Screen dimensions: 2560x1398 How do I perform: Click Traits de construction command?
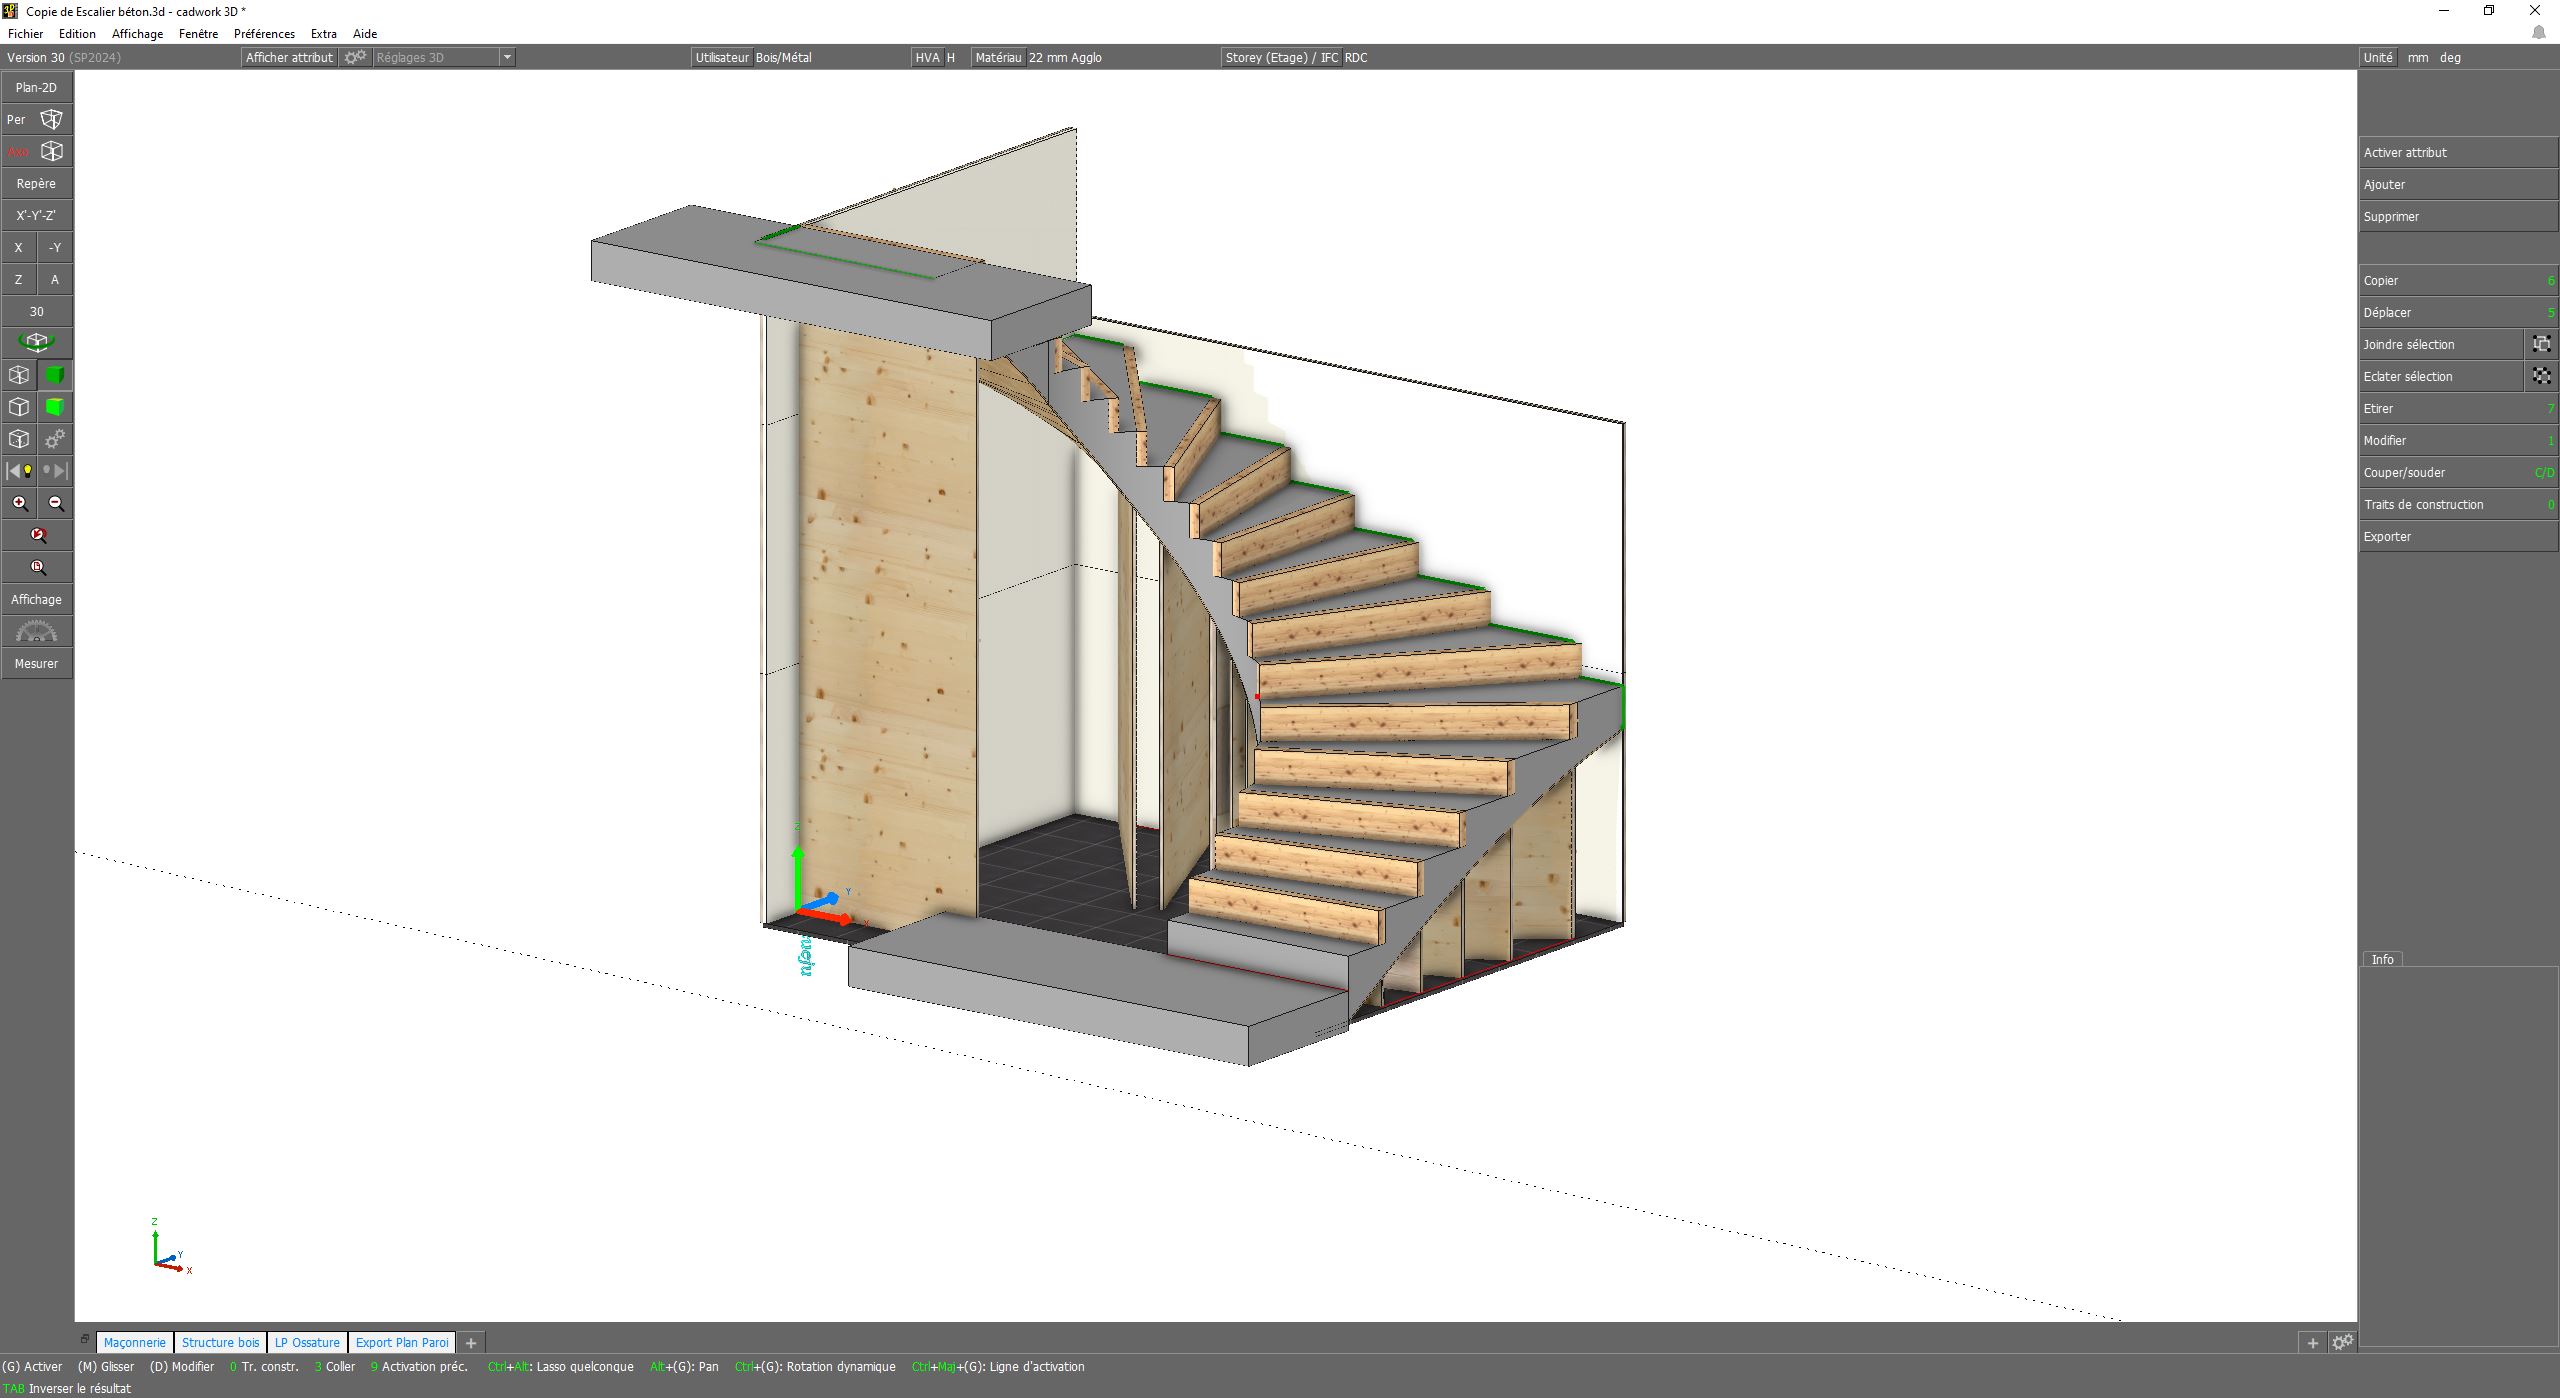pos(2458,505)
